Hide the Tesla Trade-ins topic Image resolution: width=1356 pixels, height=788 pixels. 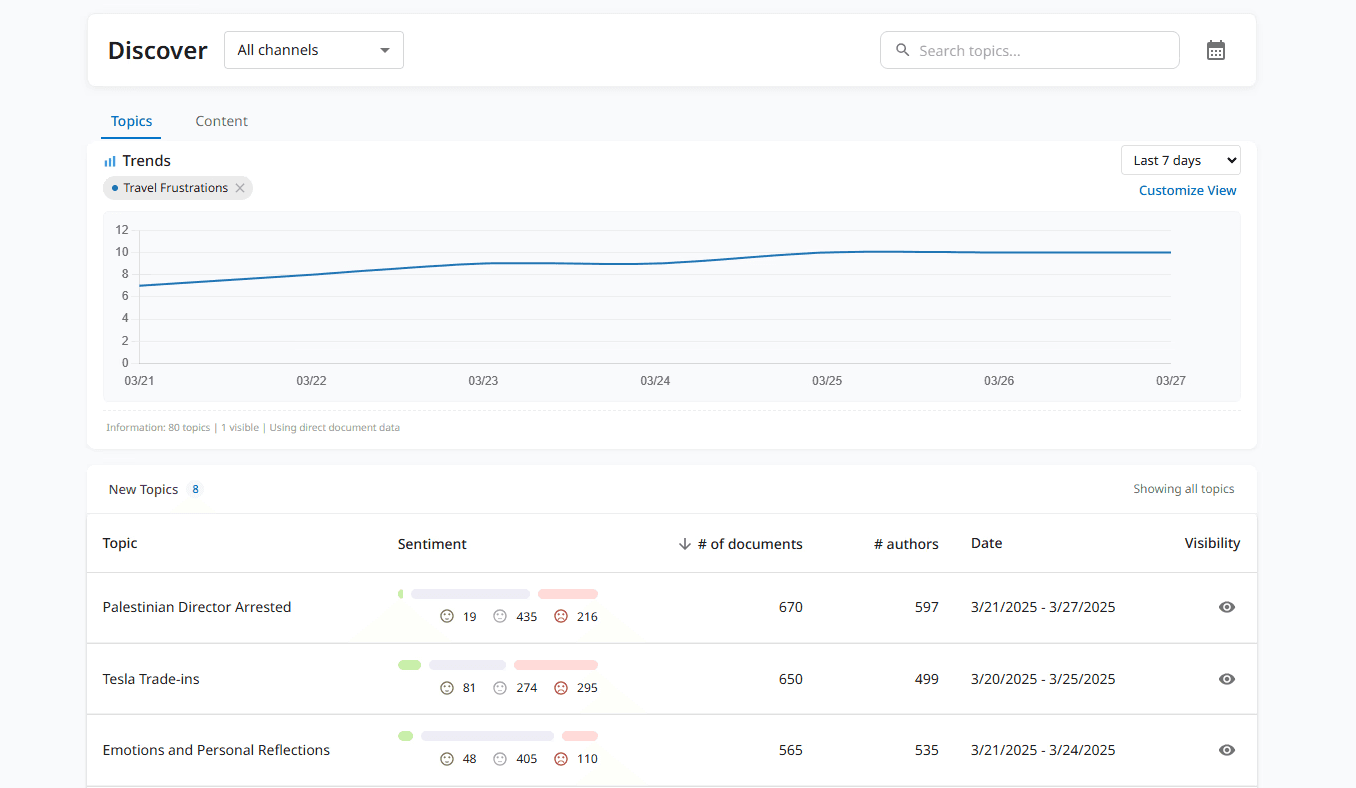(x=1227, y=679)
